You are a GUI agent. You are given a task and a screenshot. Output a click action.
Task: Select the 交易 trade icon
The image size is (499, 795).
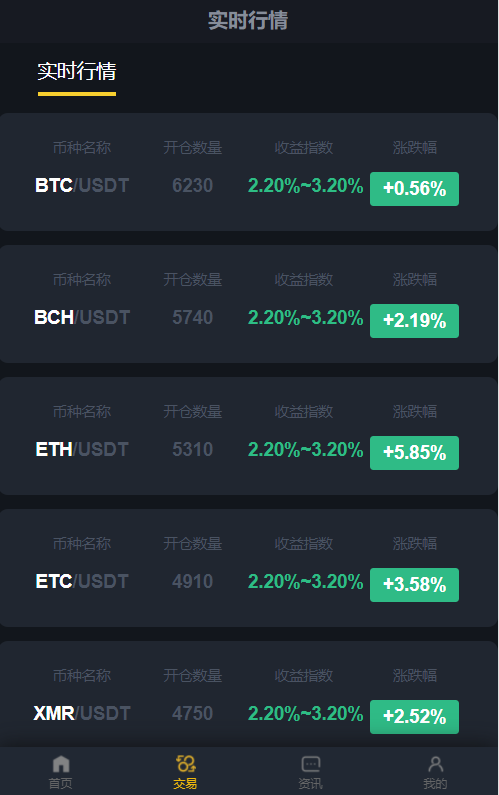[x=185, y=772]
